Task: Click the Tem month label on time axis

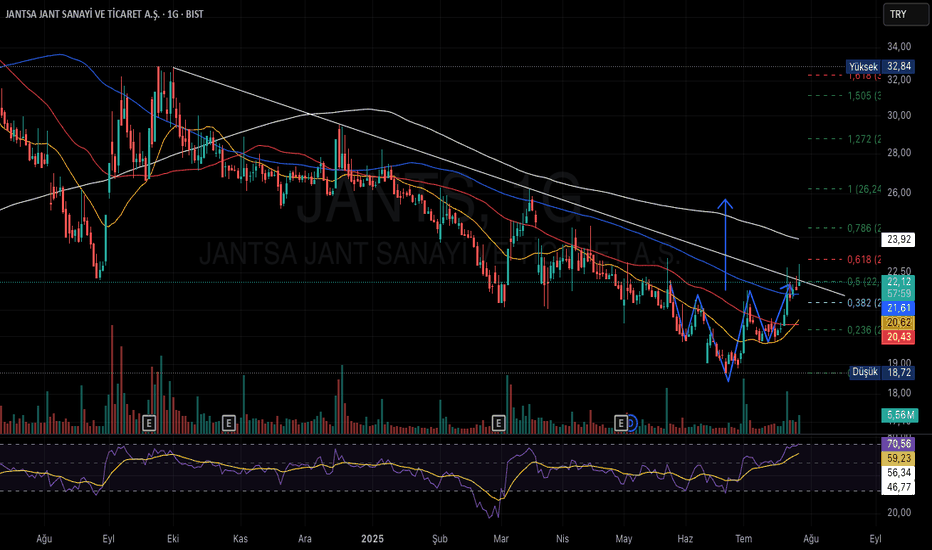Action: point(744,539)
